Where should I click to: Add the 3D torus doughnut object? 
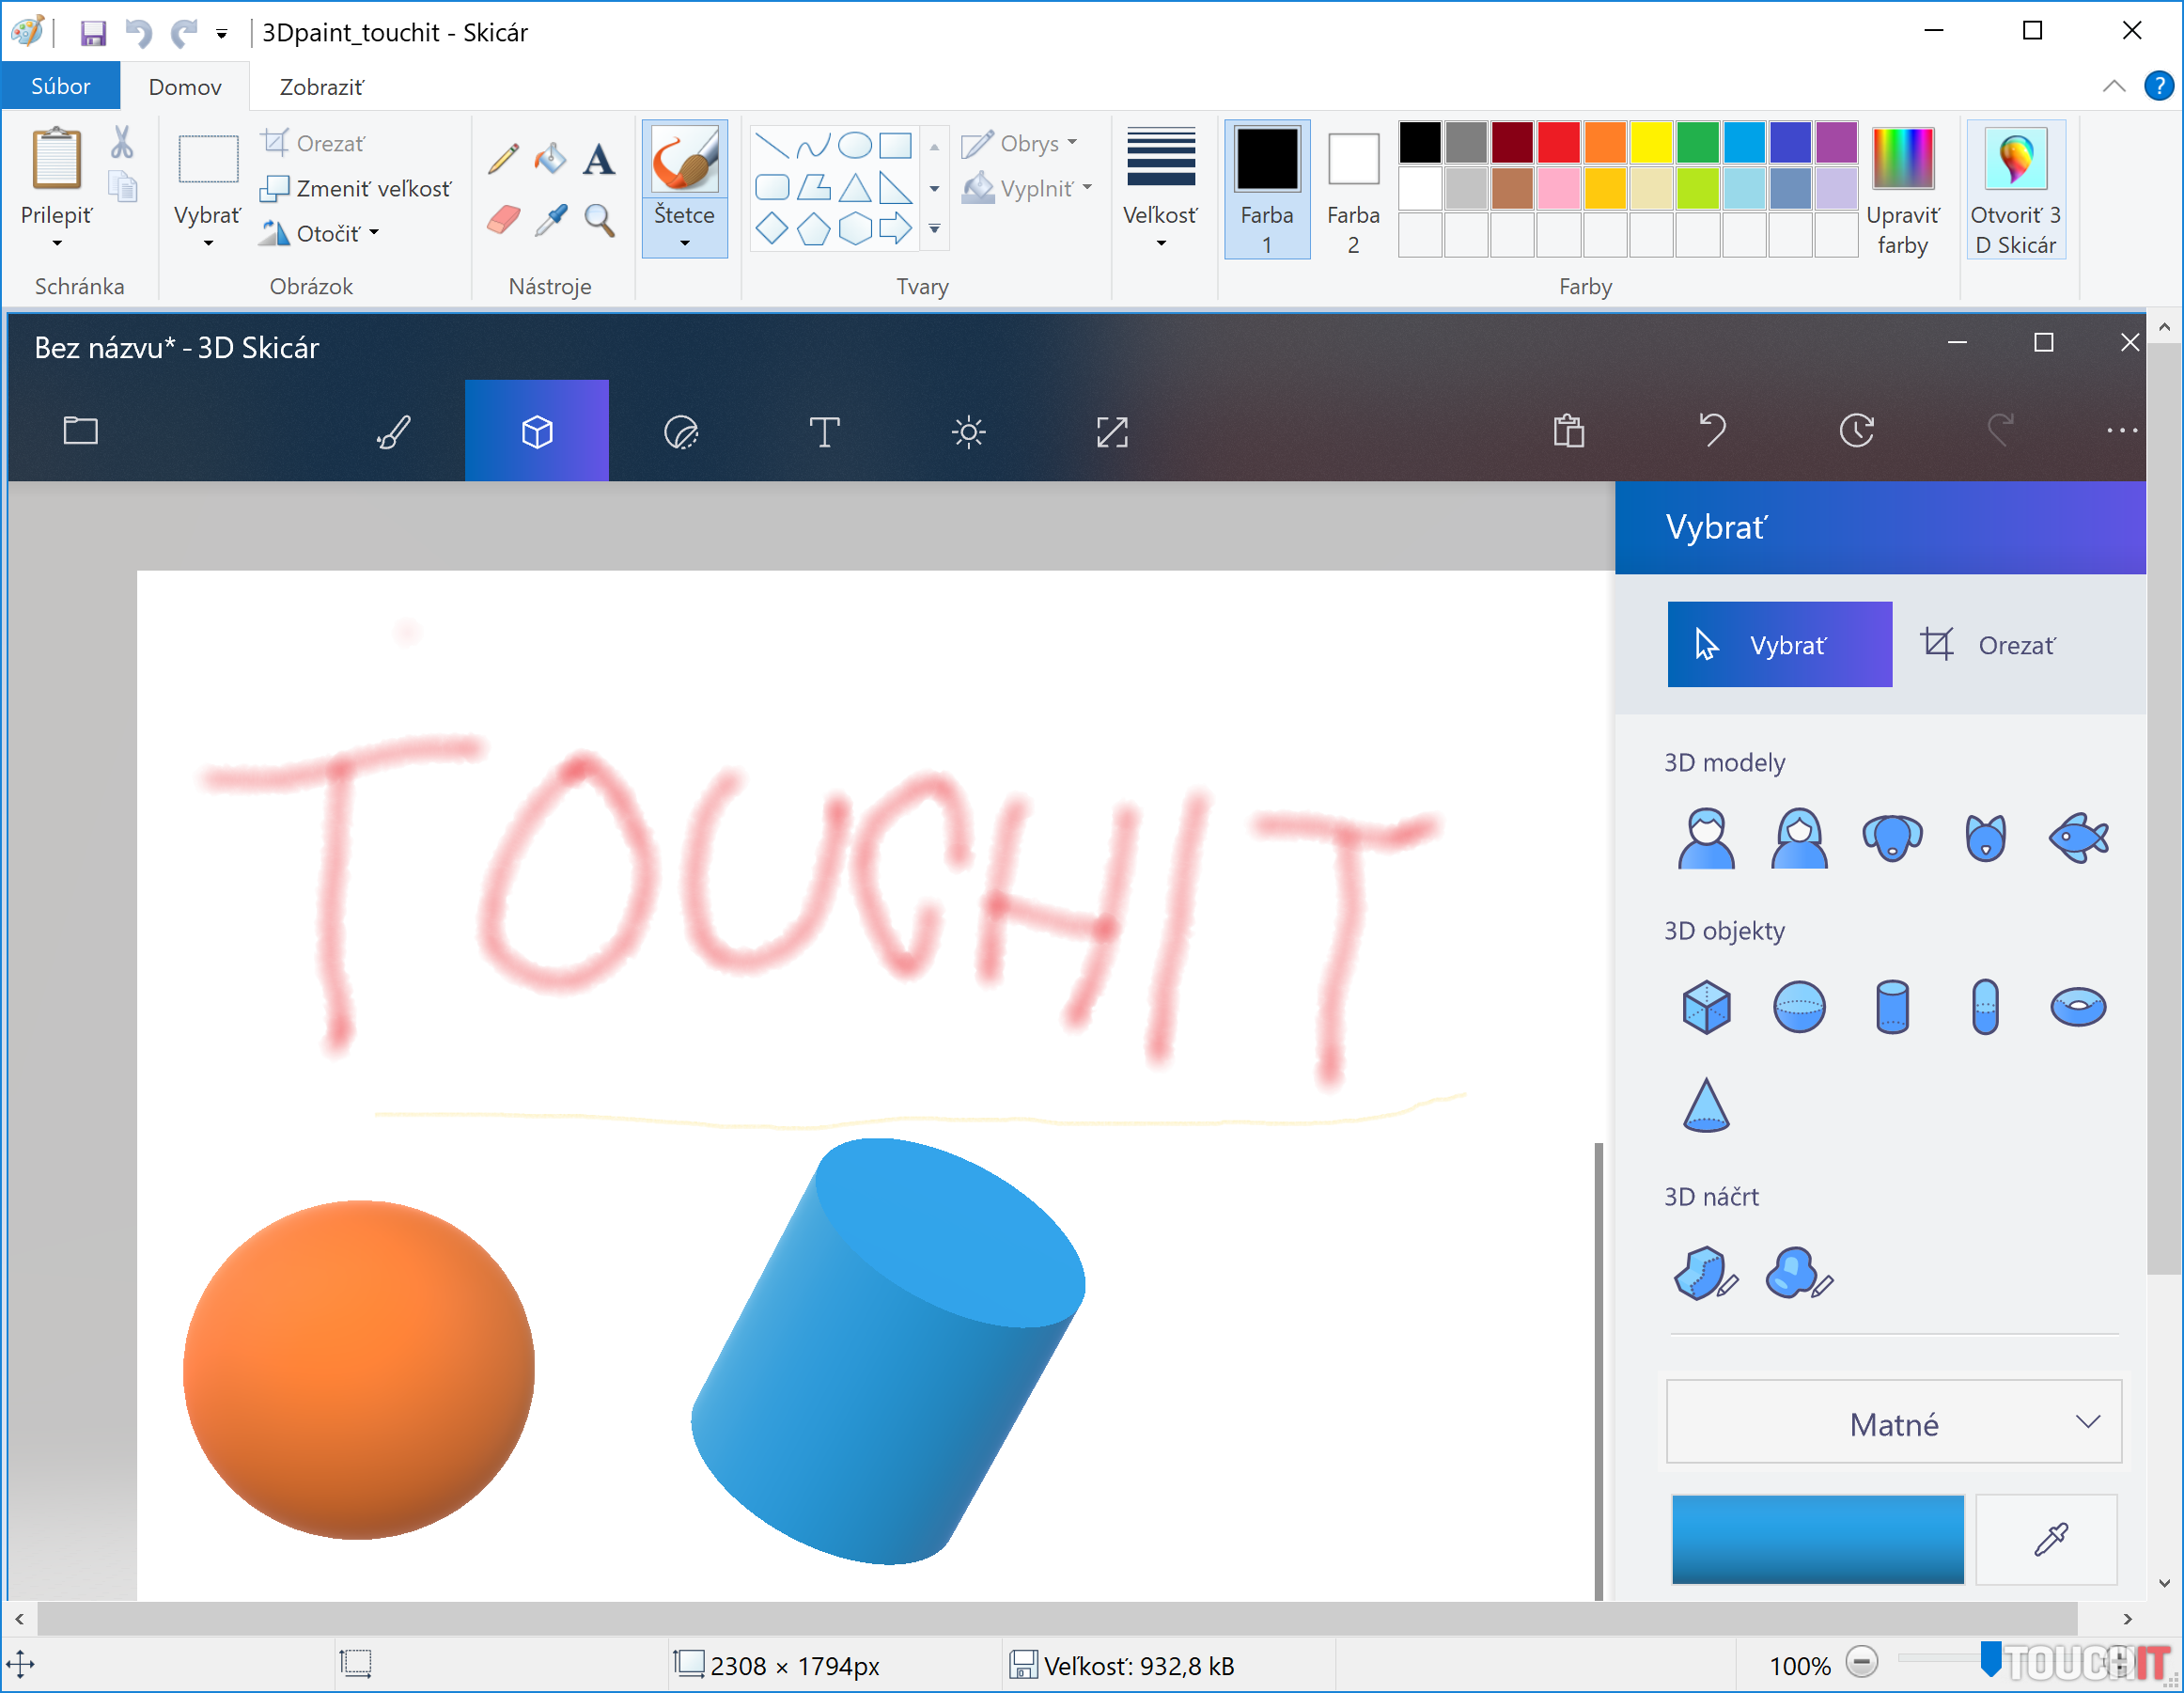click(2077, 1006)
